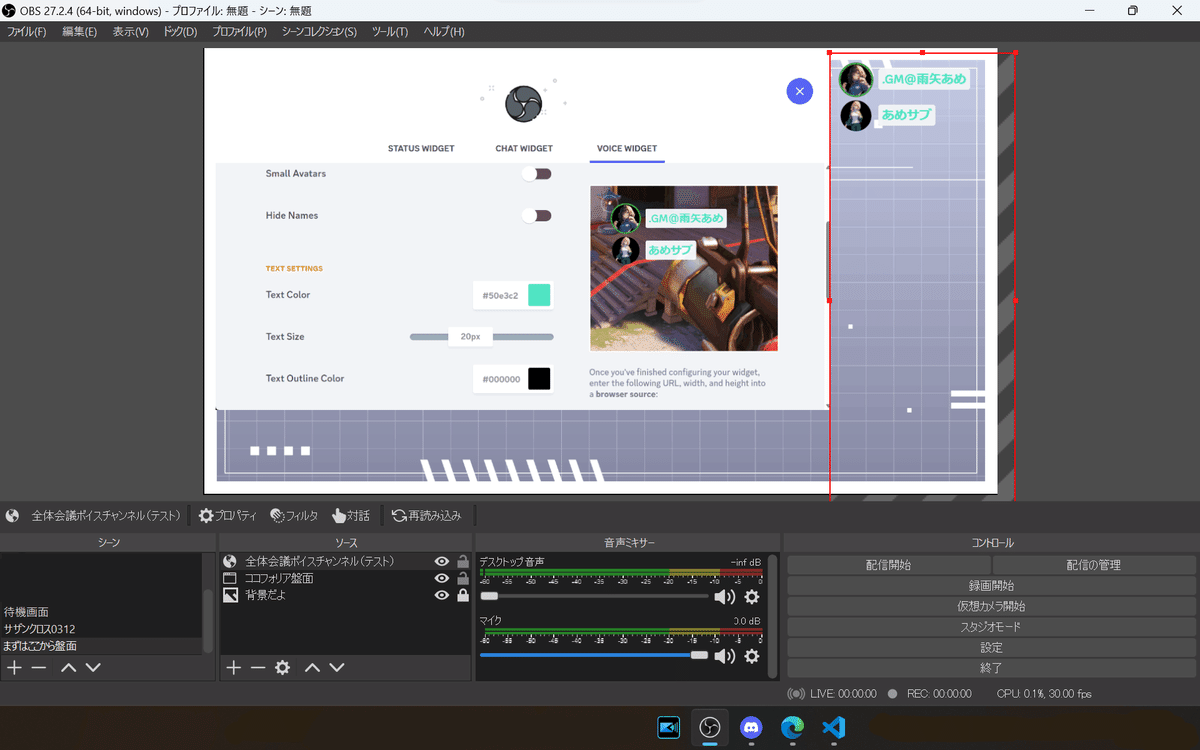This screenshot has height=750, width=1200.
Task: Open Visual Studio Code from the taskbar
Action: coord(833,727)
